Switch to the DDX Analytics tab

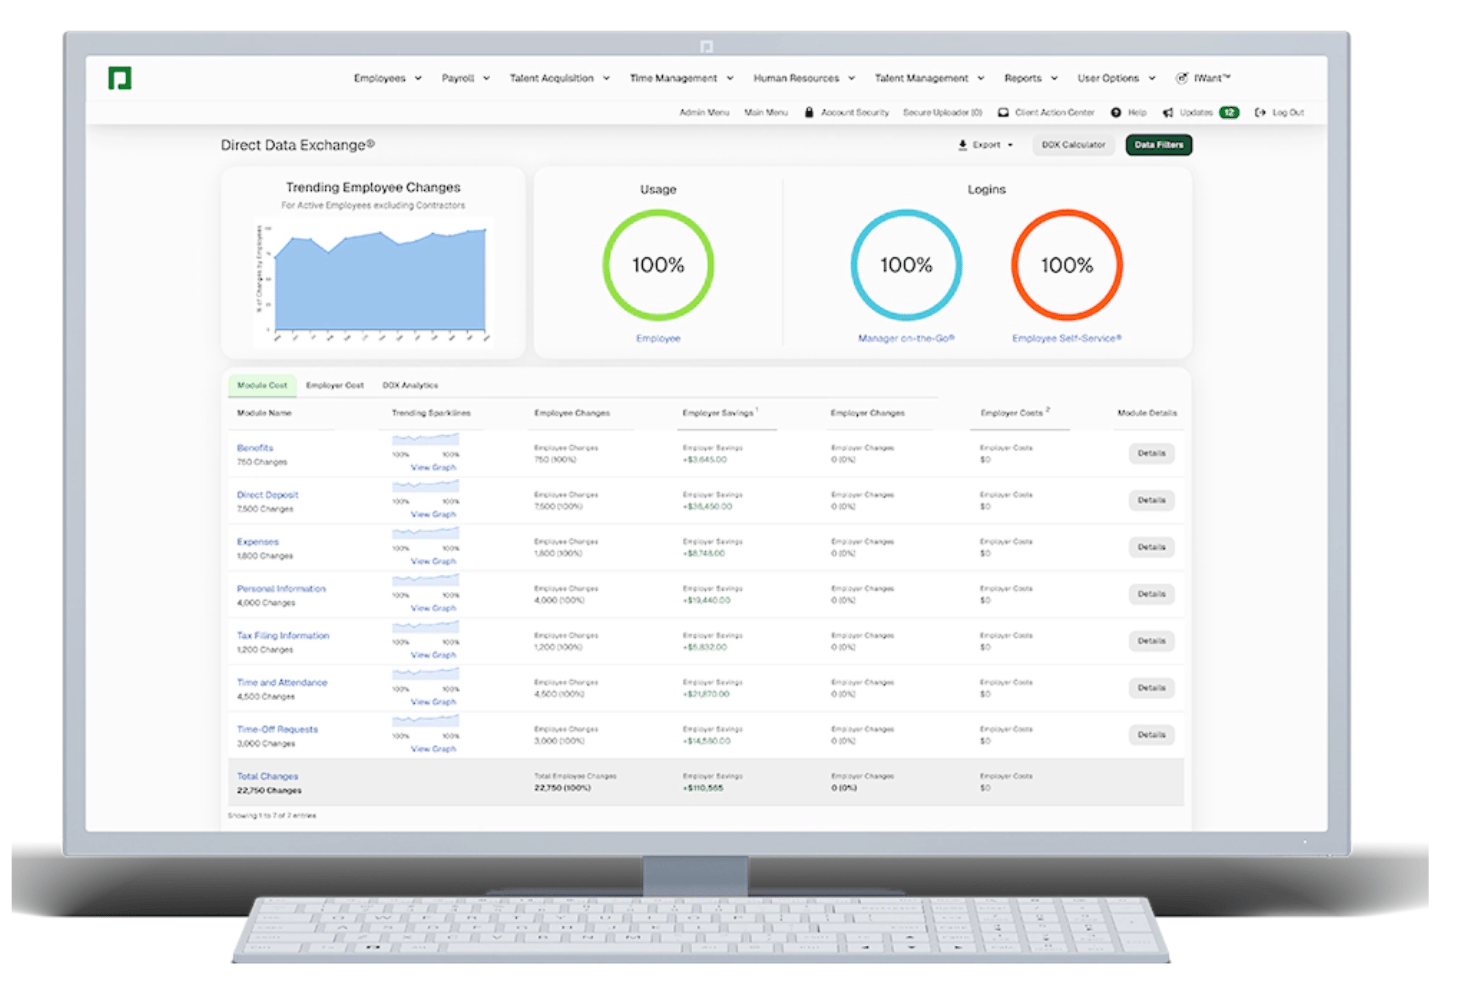coord(410,385)
